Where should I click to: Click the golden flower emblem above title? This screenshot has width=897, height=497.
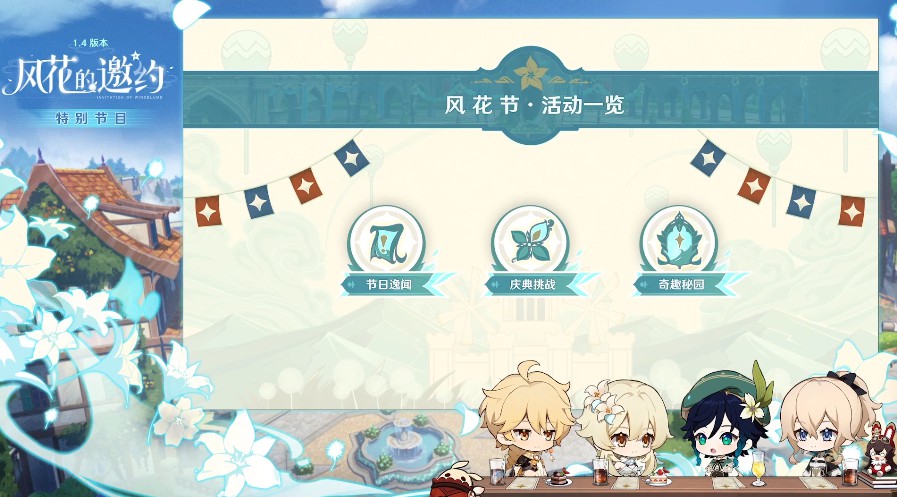pyautogui.click(x=531, y=72)
